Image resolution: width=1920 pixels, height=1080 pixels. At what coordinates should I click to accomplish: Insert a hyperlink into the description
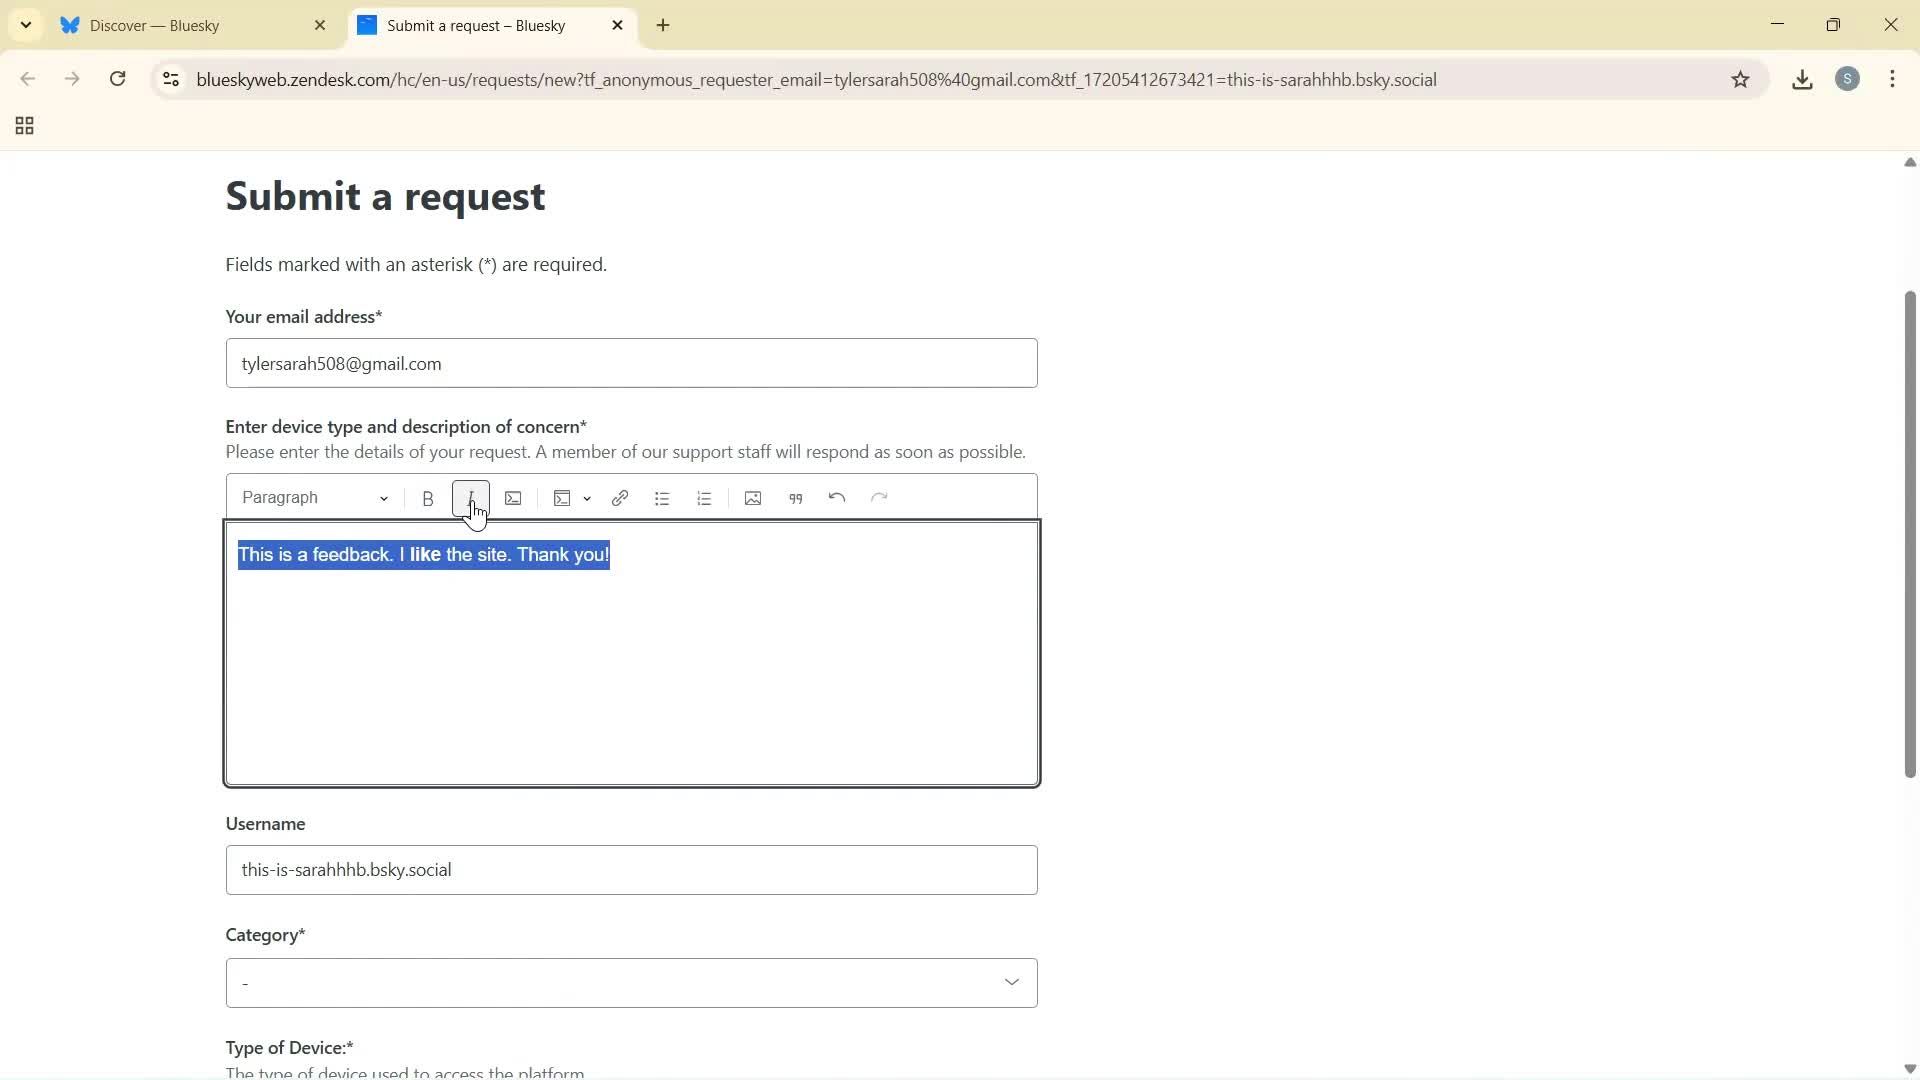(620, 497)
